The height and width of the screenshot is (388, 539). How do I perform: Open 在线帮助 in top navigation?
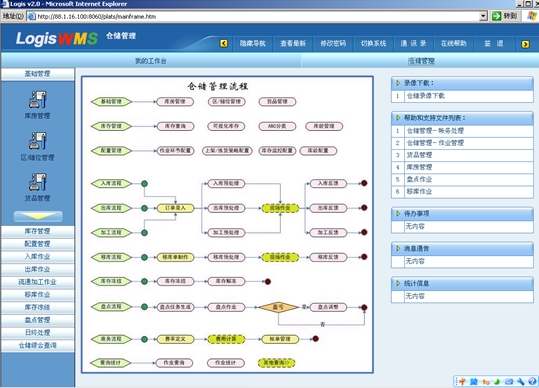pyautogui.click(x=454, y=43)
